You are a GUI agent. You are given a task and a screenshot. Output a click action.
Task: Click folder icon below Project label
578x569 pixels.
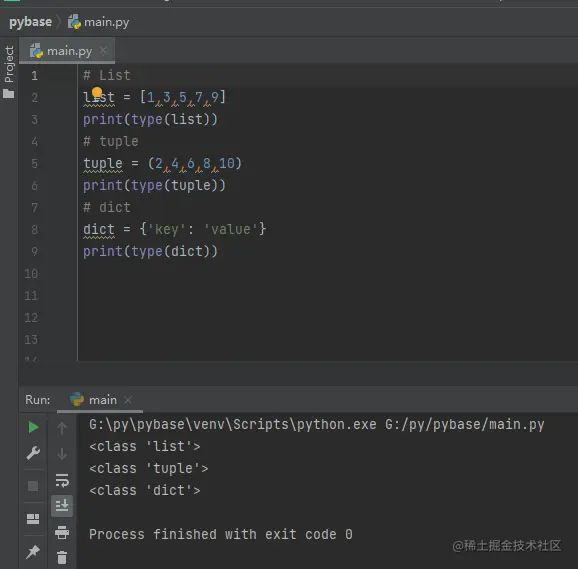pyautogui.click(x=8, y=94)
